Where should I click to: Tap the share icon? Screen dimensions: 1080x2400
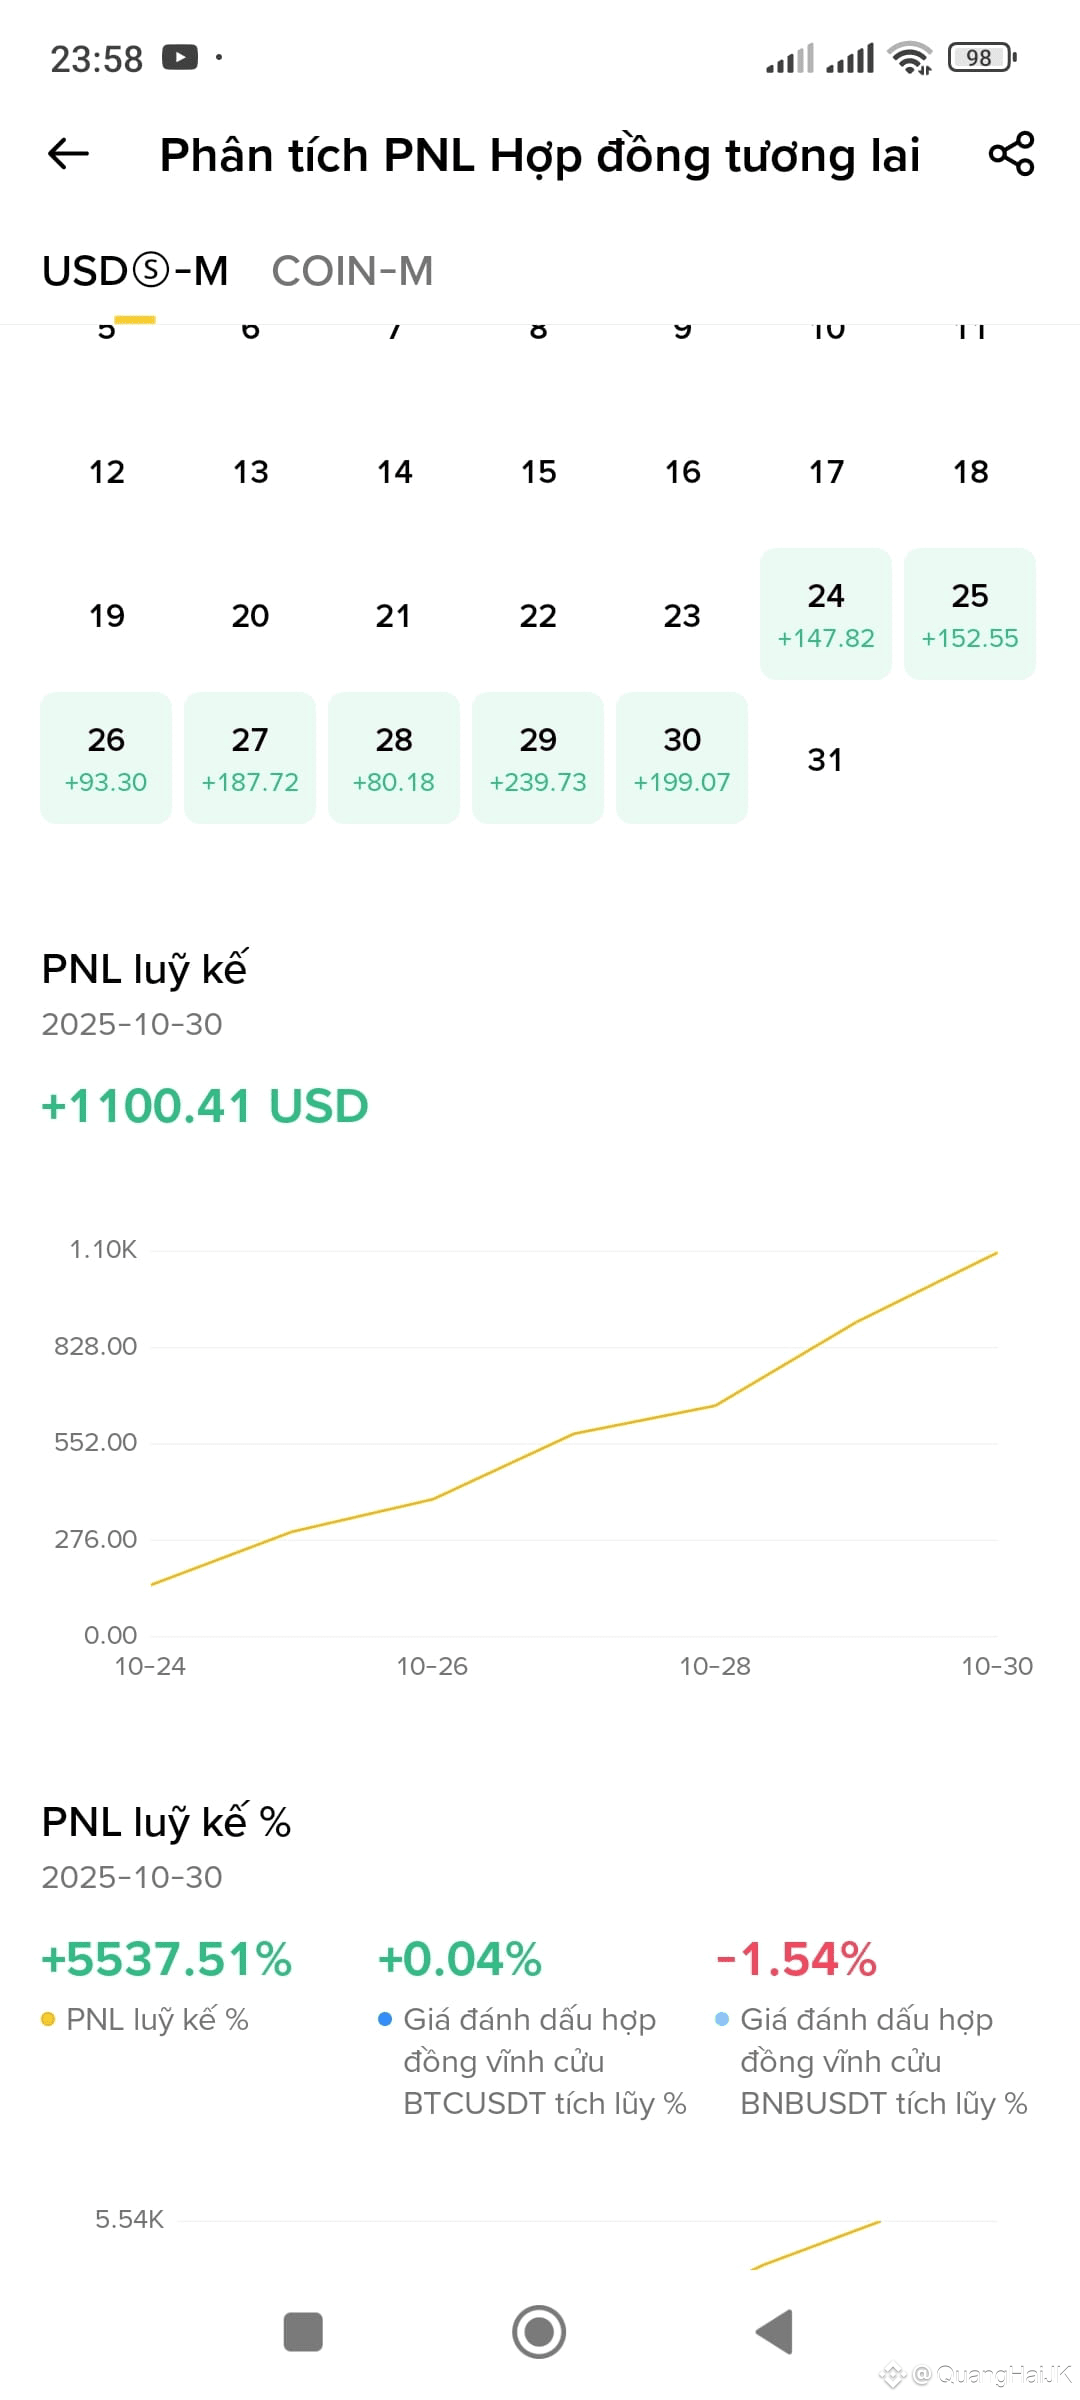pos(1011,154)
